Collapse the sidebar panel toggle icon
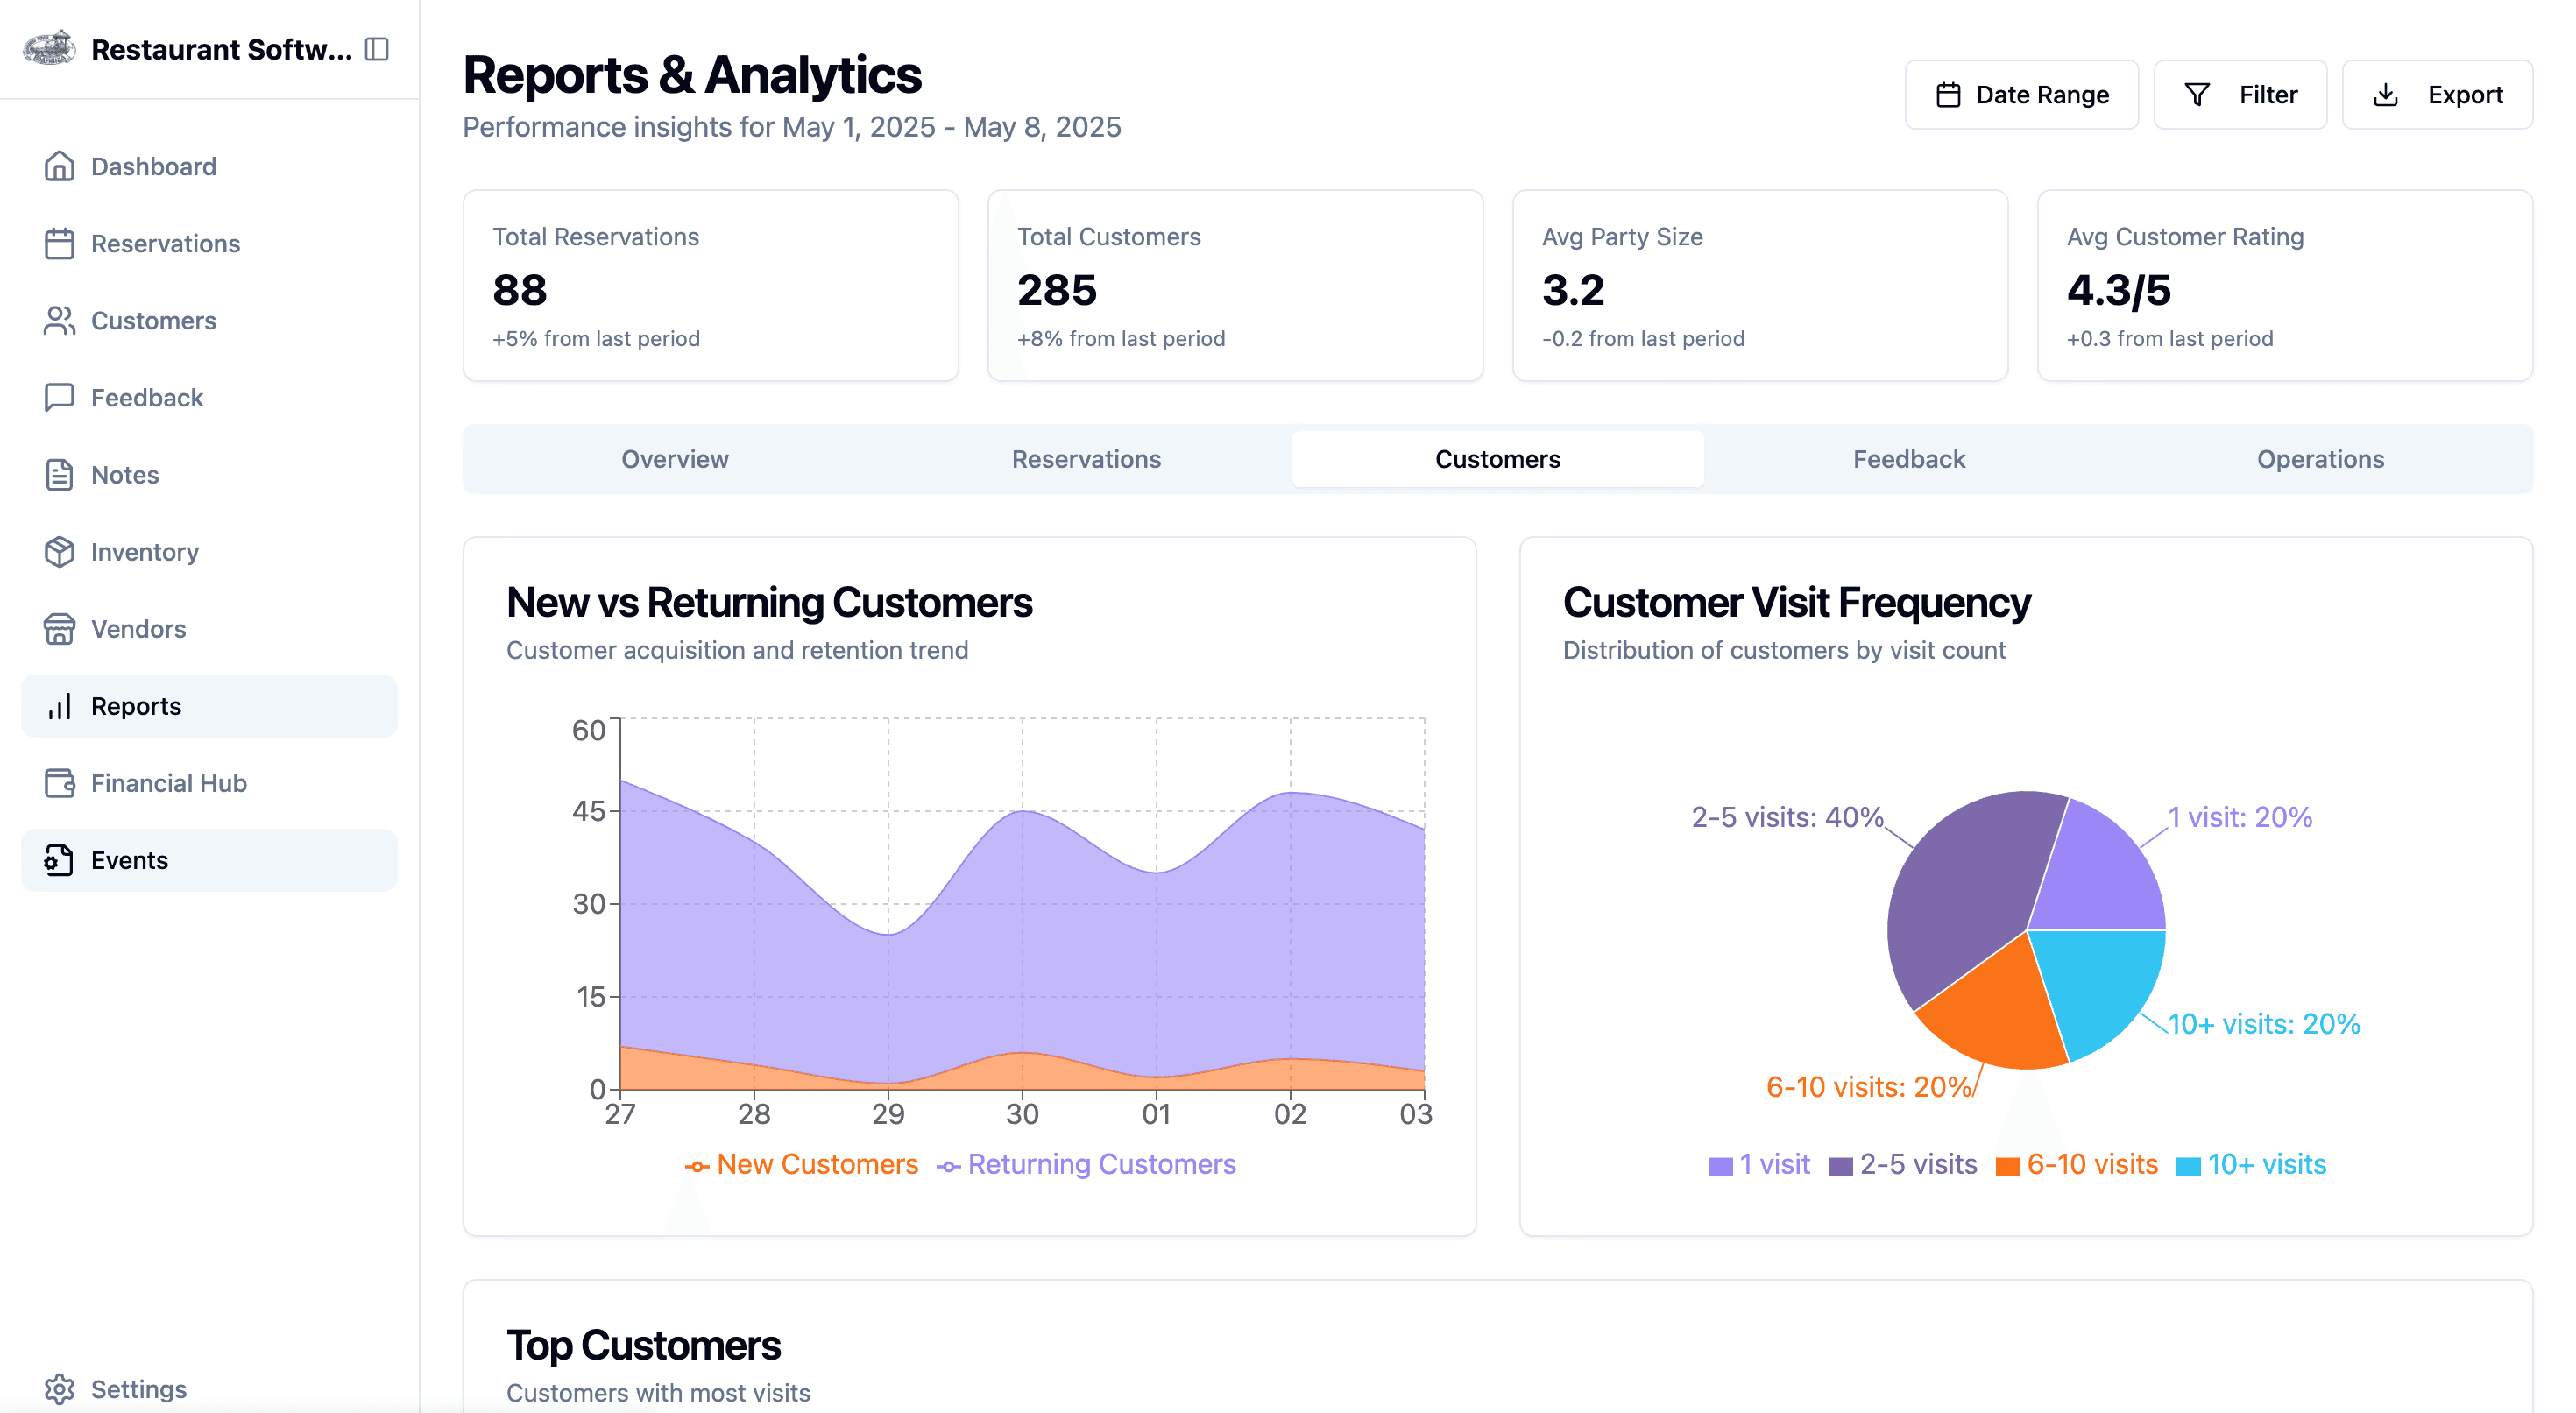The height and width of the screenshot is (1413, 2576). coord(377,49)
